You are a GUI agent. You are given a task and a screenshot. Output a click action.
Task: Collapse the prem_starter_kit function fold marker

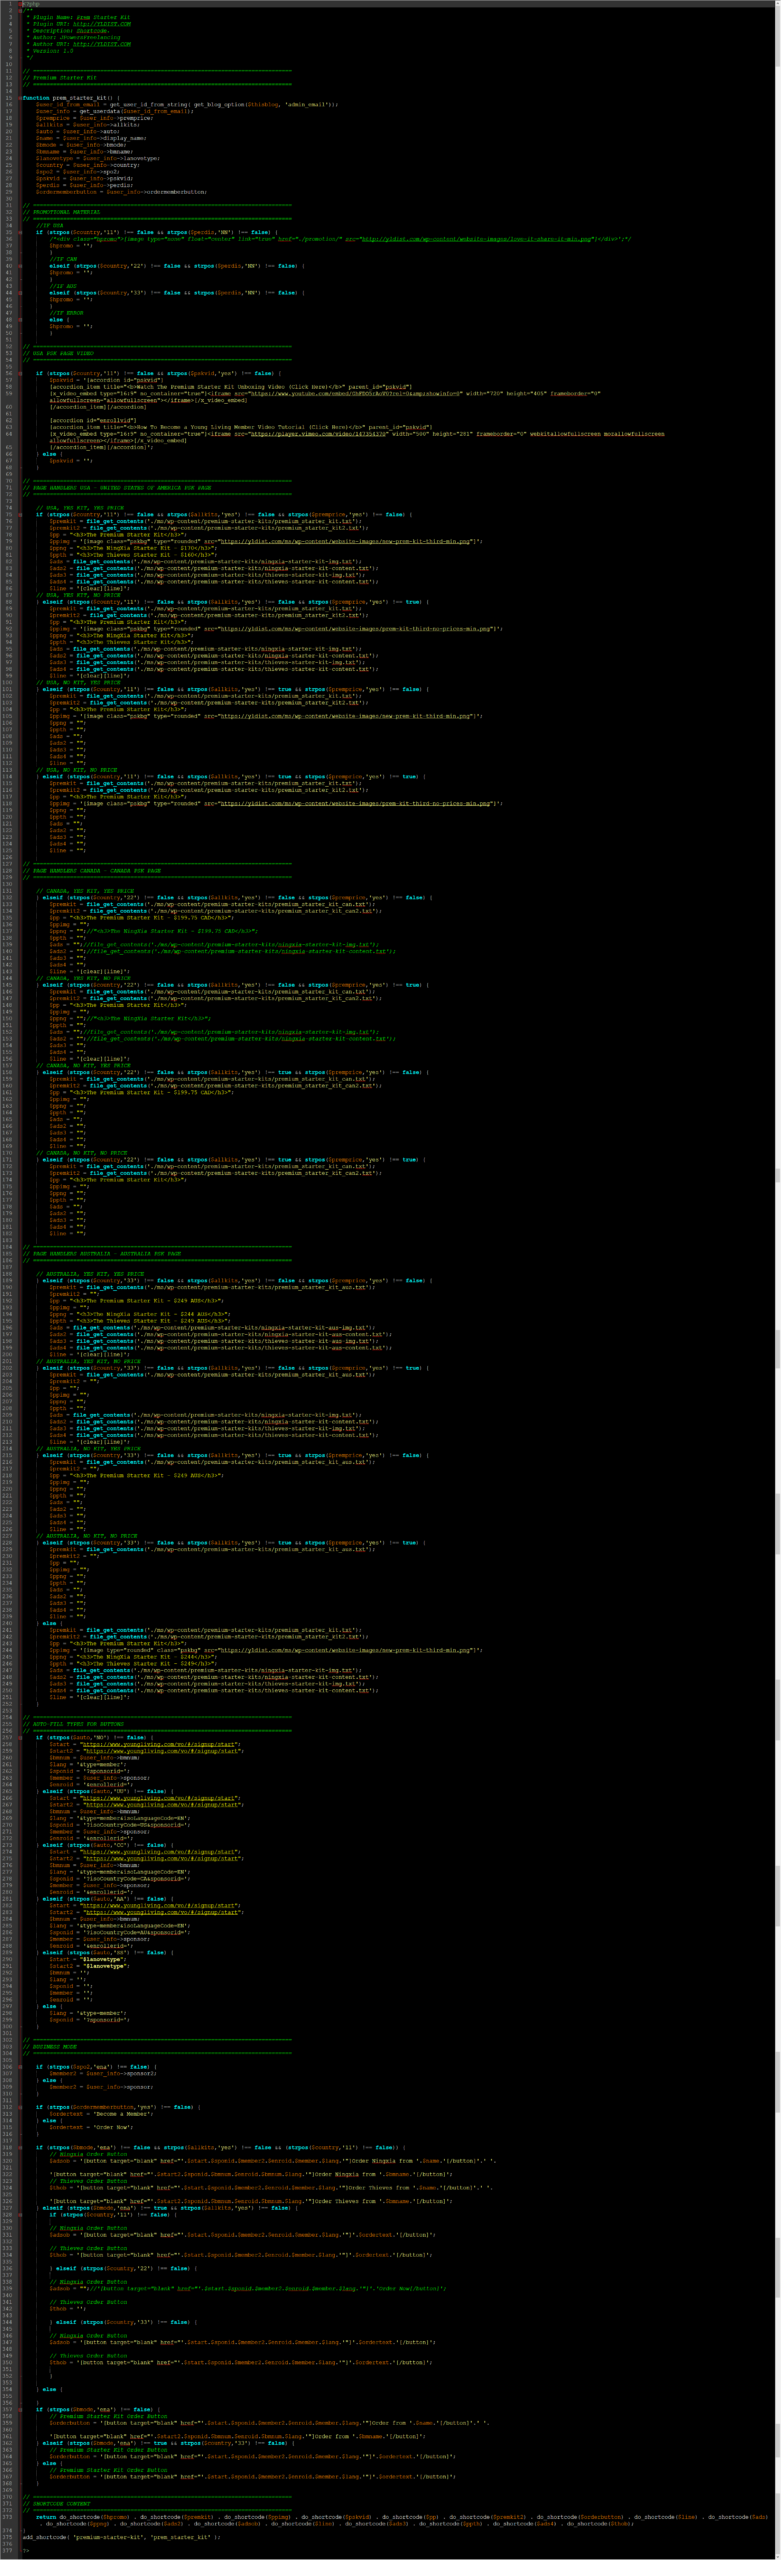[x=20, y=98]
